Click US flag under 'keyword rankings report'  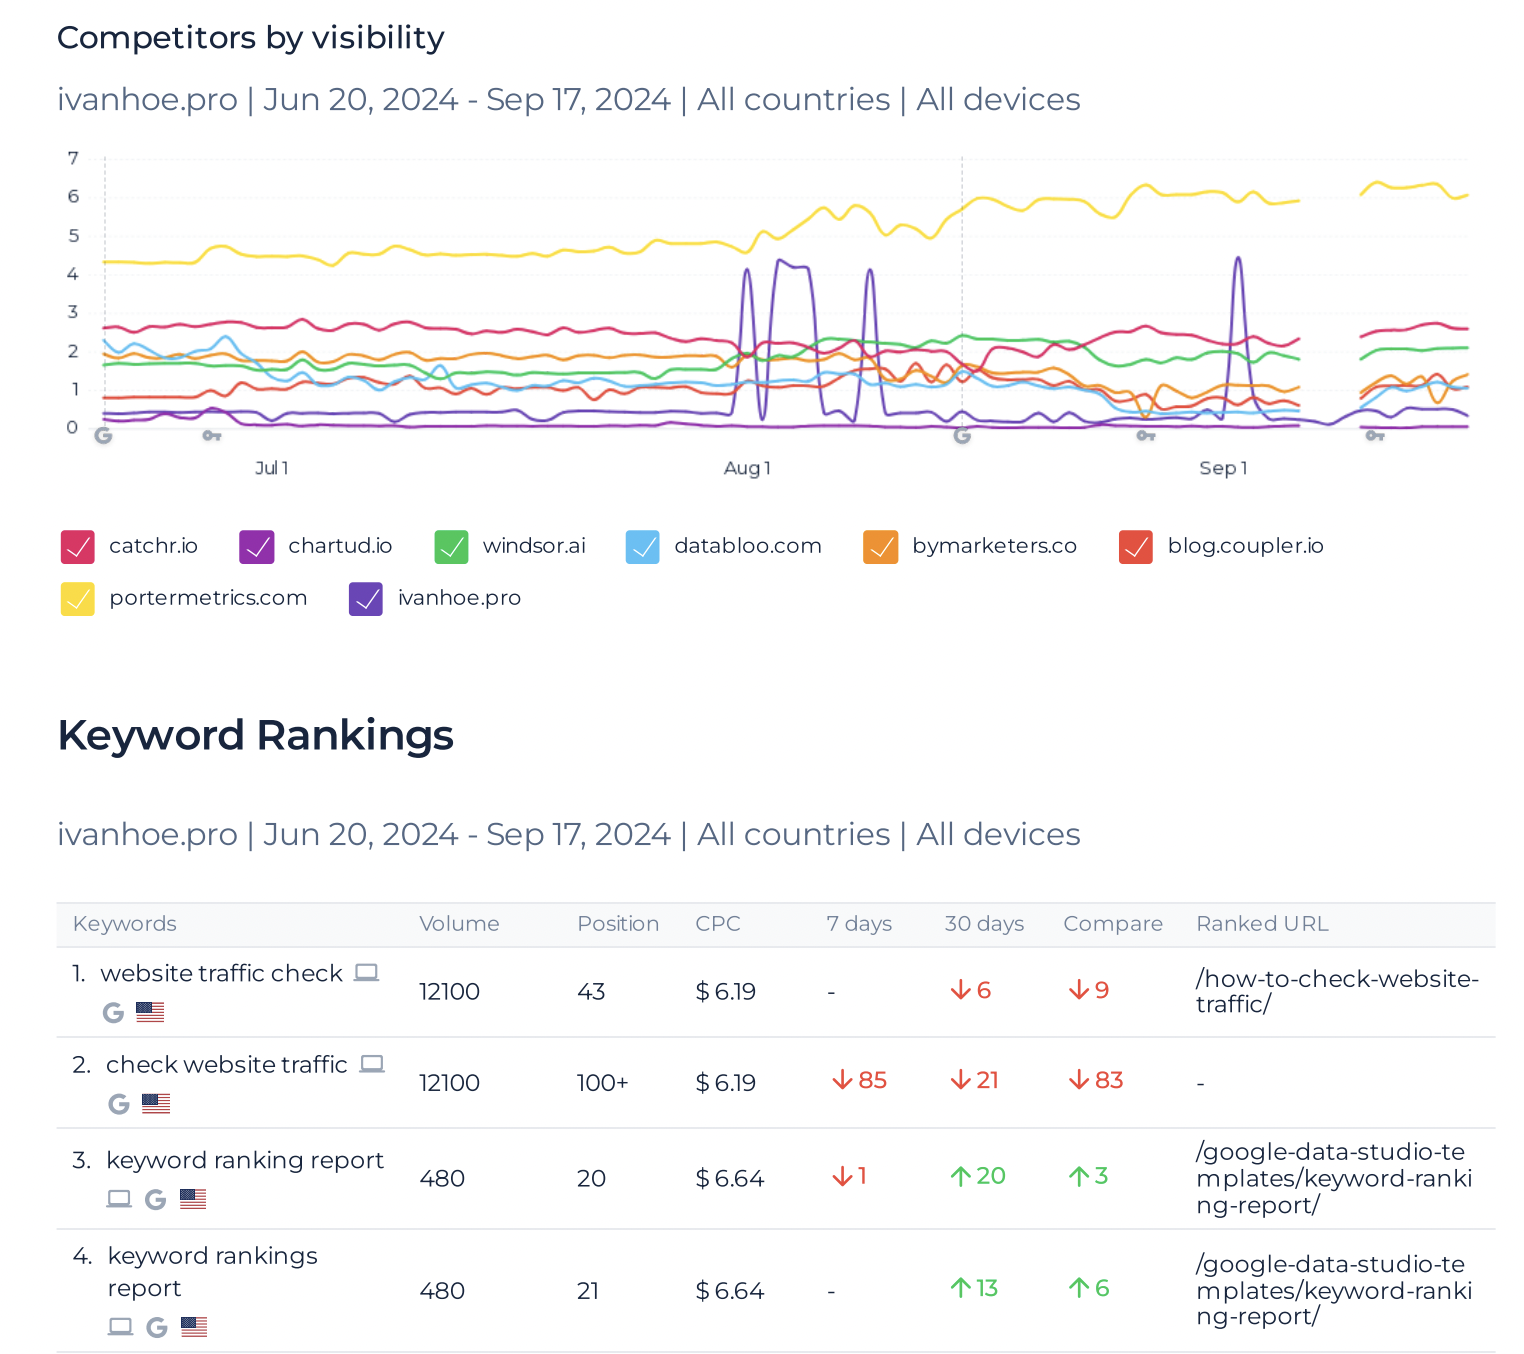click(194, 1327)
